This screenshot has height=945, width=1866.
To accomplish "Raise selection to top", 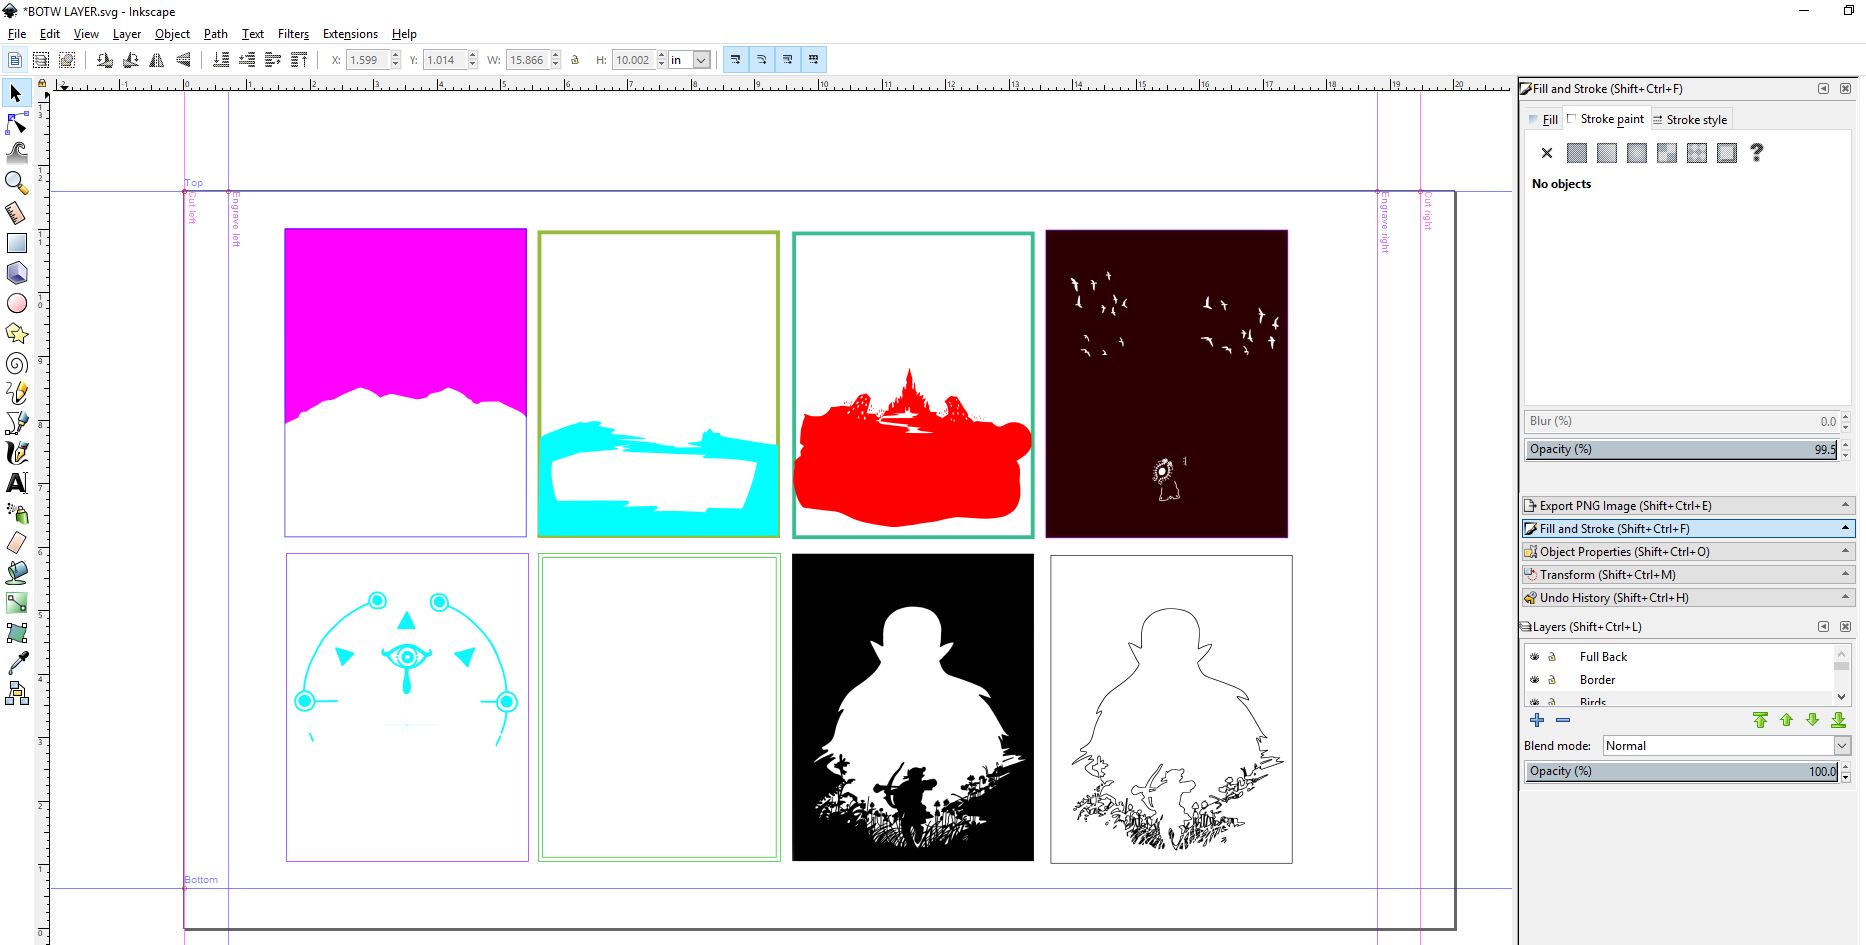I will click(x=299, y=60).
